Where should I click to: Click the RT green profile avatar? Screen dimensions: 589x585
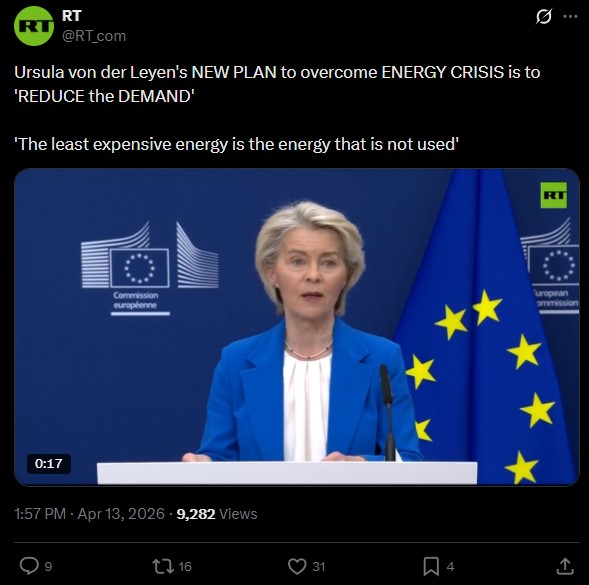point(34,26)
